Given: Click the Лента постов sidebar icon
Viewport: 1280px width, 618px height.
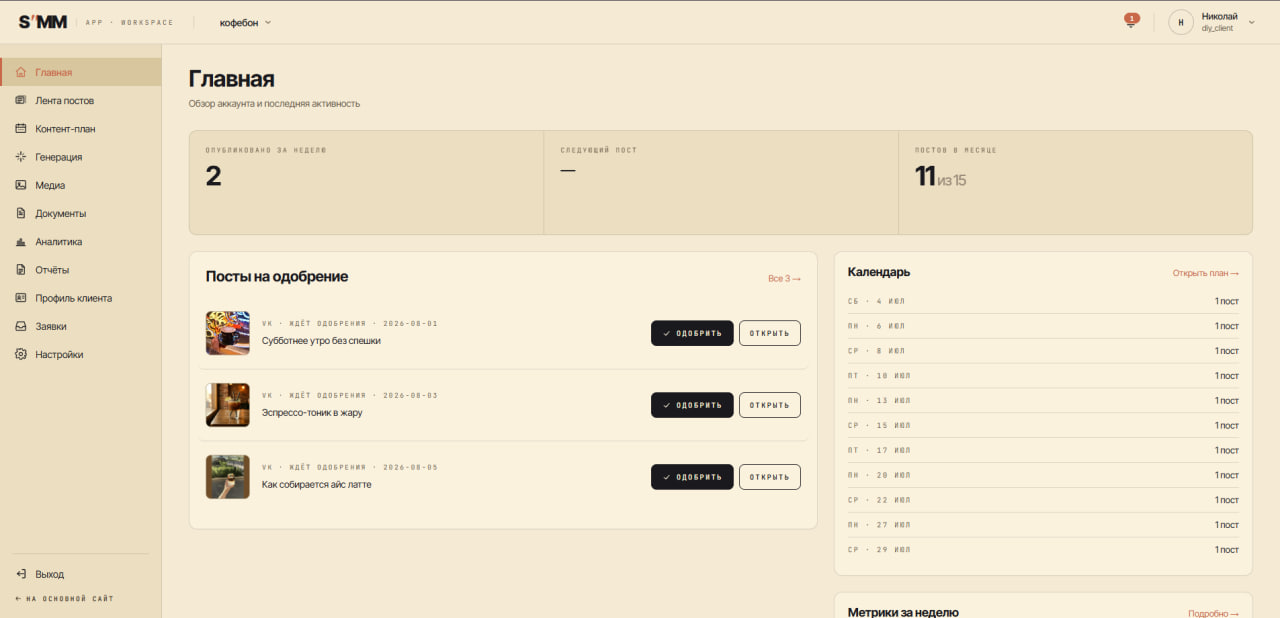Looking at the screenshot, I should tap(21, 100).
